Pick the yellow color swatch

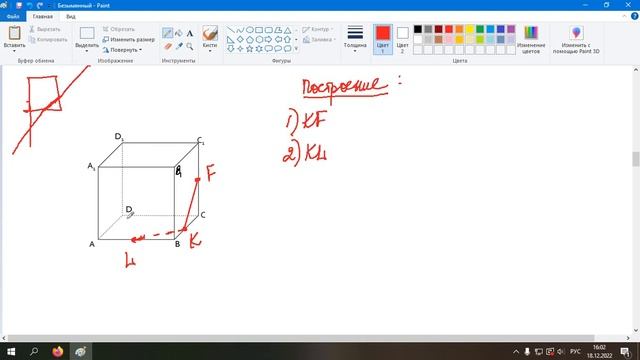(469, 29)
